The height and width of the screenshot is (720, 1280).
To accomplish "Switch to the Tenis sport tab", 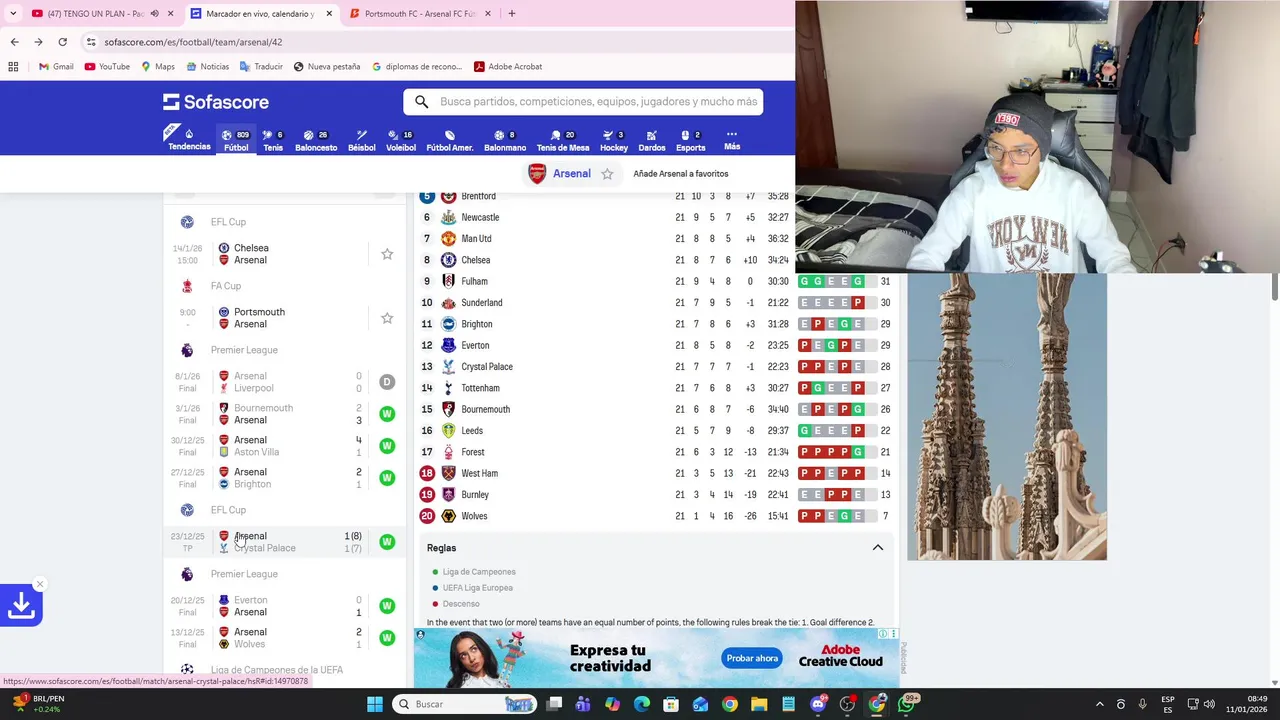I will point(273,140).
